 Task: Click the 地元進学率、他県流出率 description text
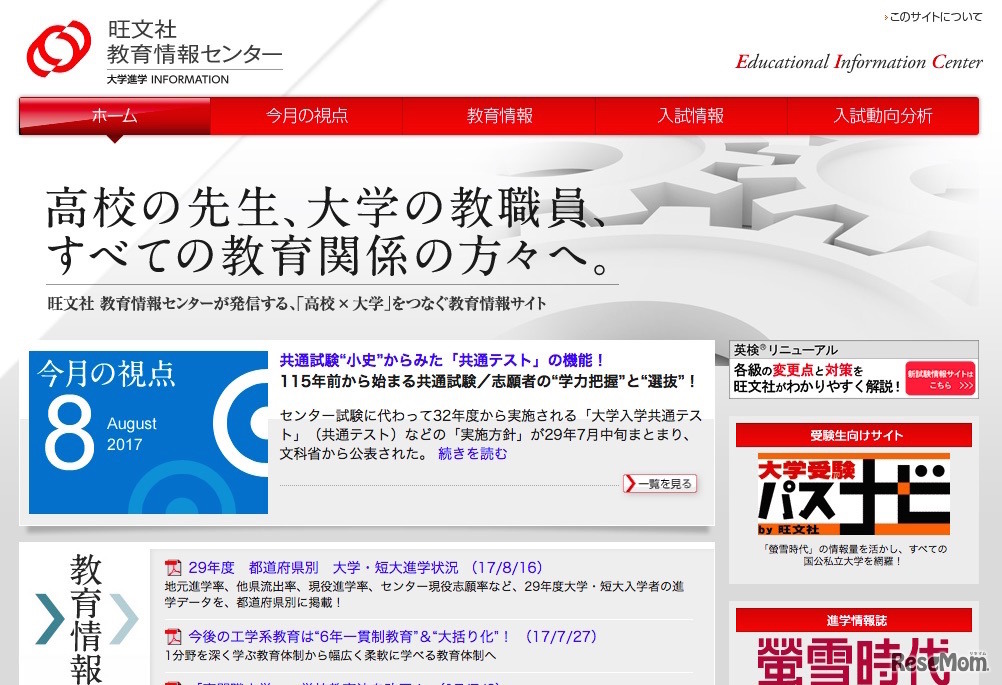point(424,594)
